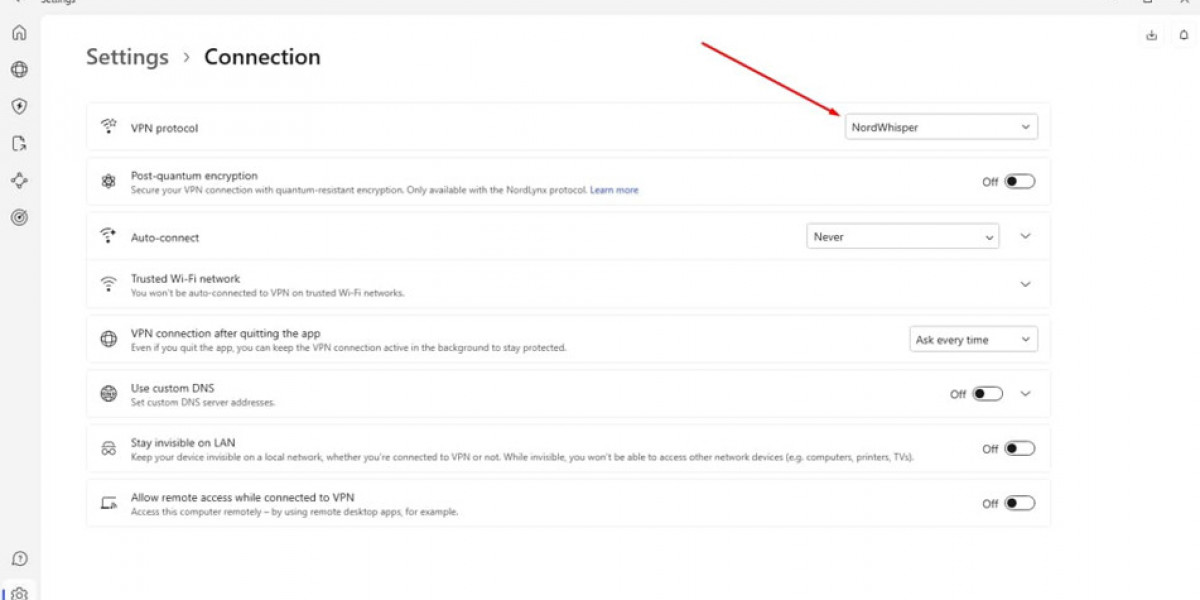Open the Meshnet sidebar icon
Image resolution: width=1200 pixels, height=600 pixels.
19,180
